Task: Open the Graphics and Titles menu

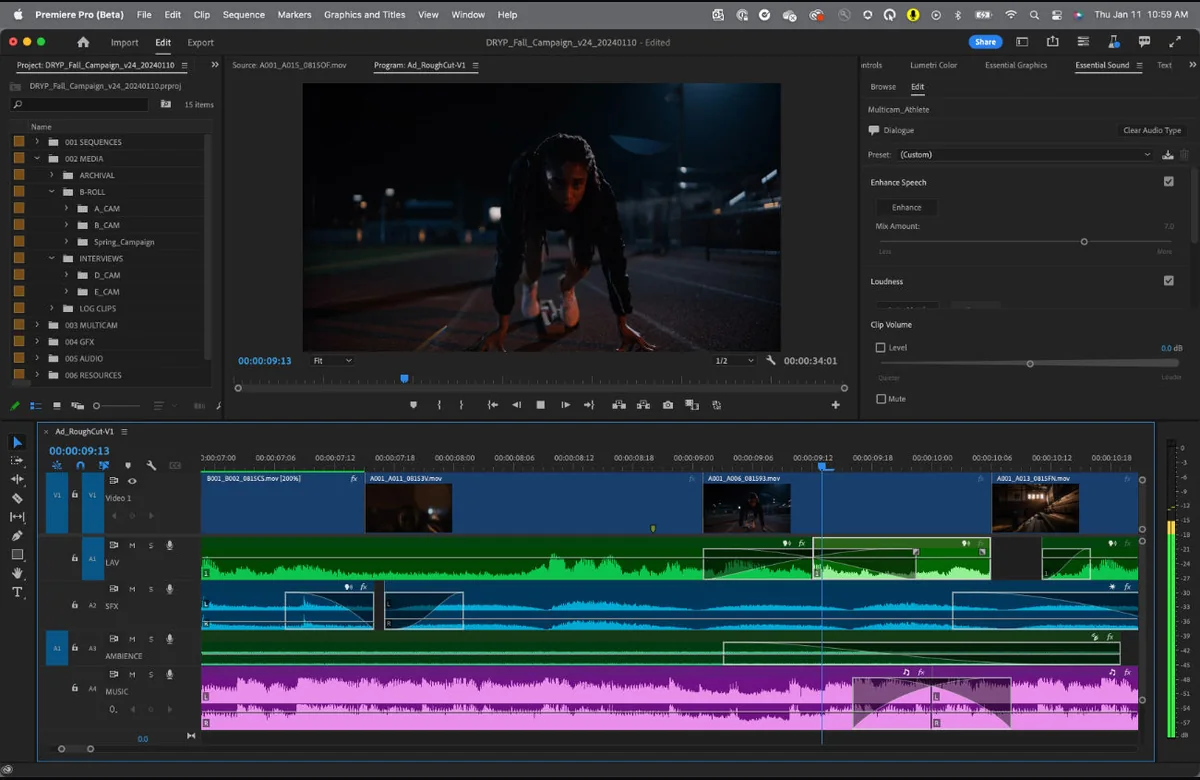Action: 365,15
